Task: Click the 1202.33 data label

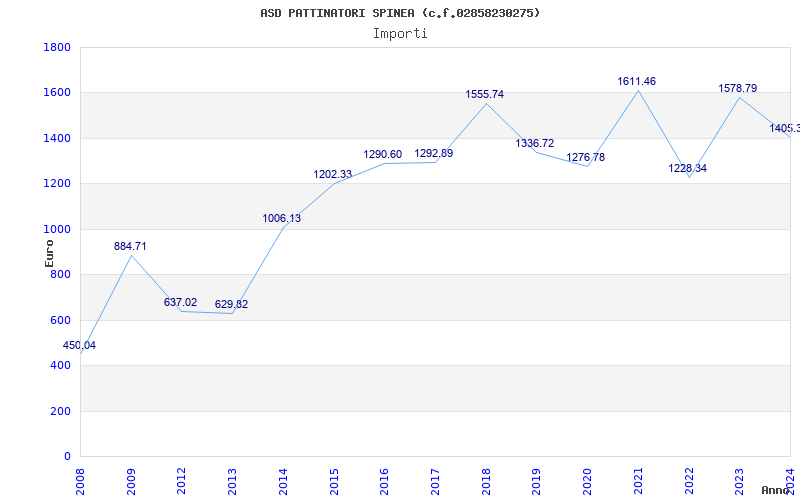Action: [333, 174]
